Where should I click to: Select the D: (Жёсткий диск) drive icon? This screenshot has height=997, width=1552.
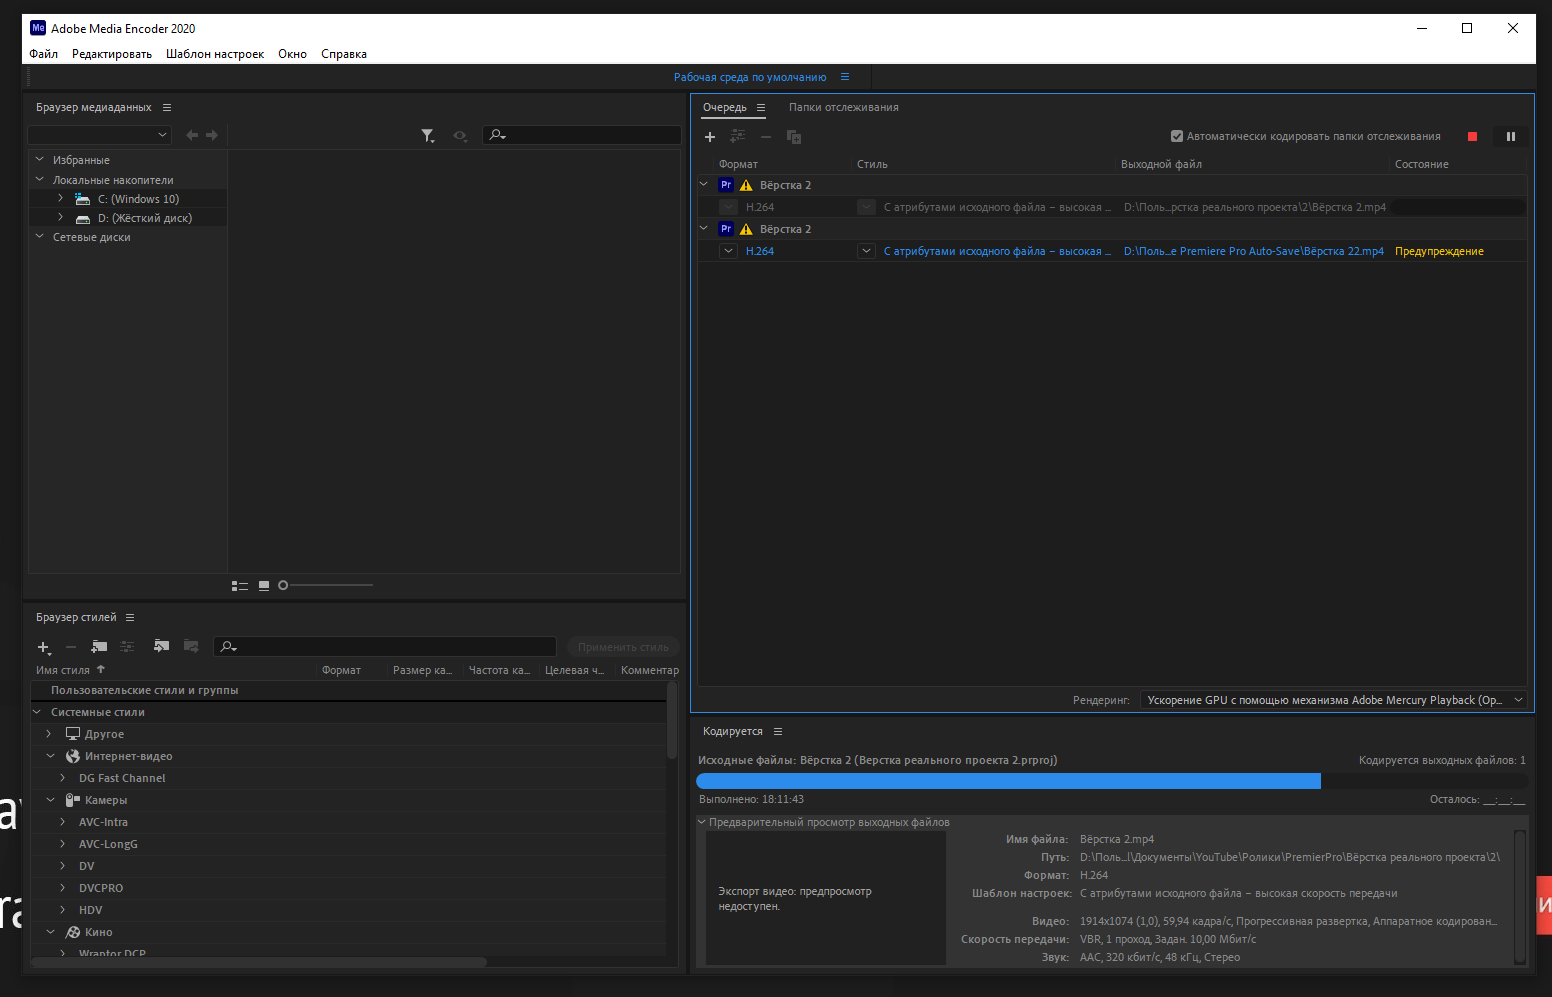pyautogui.click(x=83, y=218)
